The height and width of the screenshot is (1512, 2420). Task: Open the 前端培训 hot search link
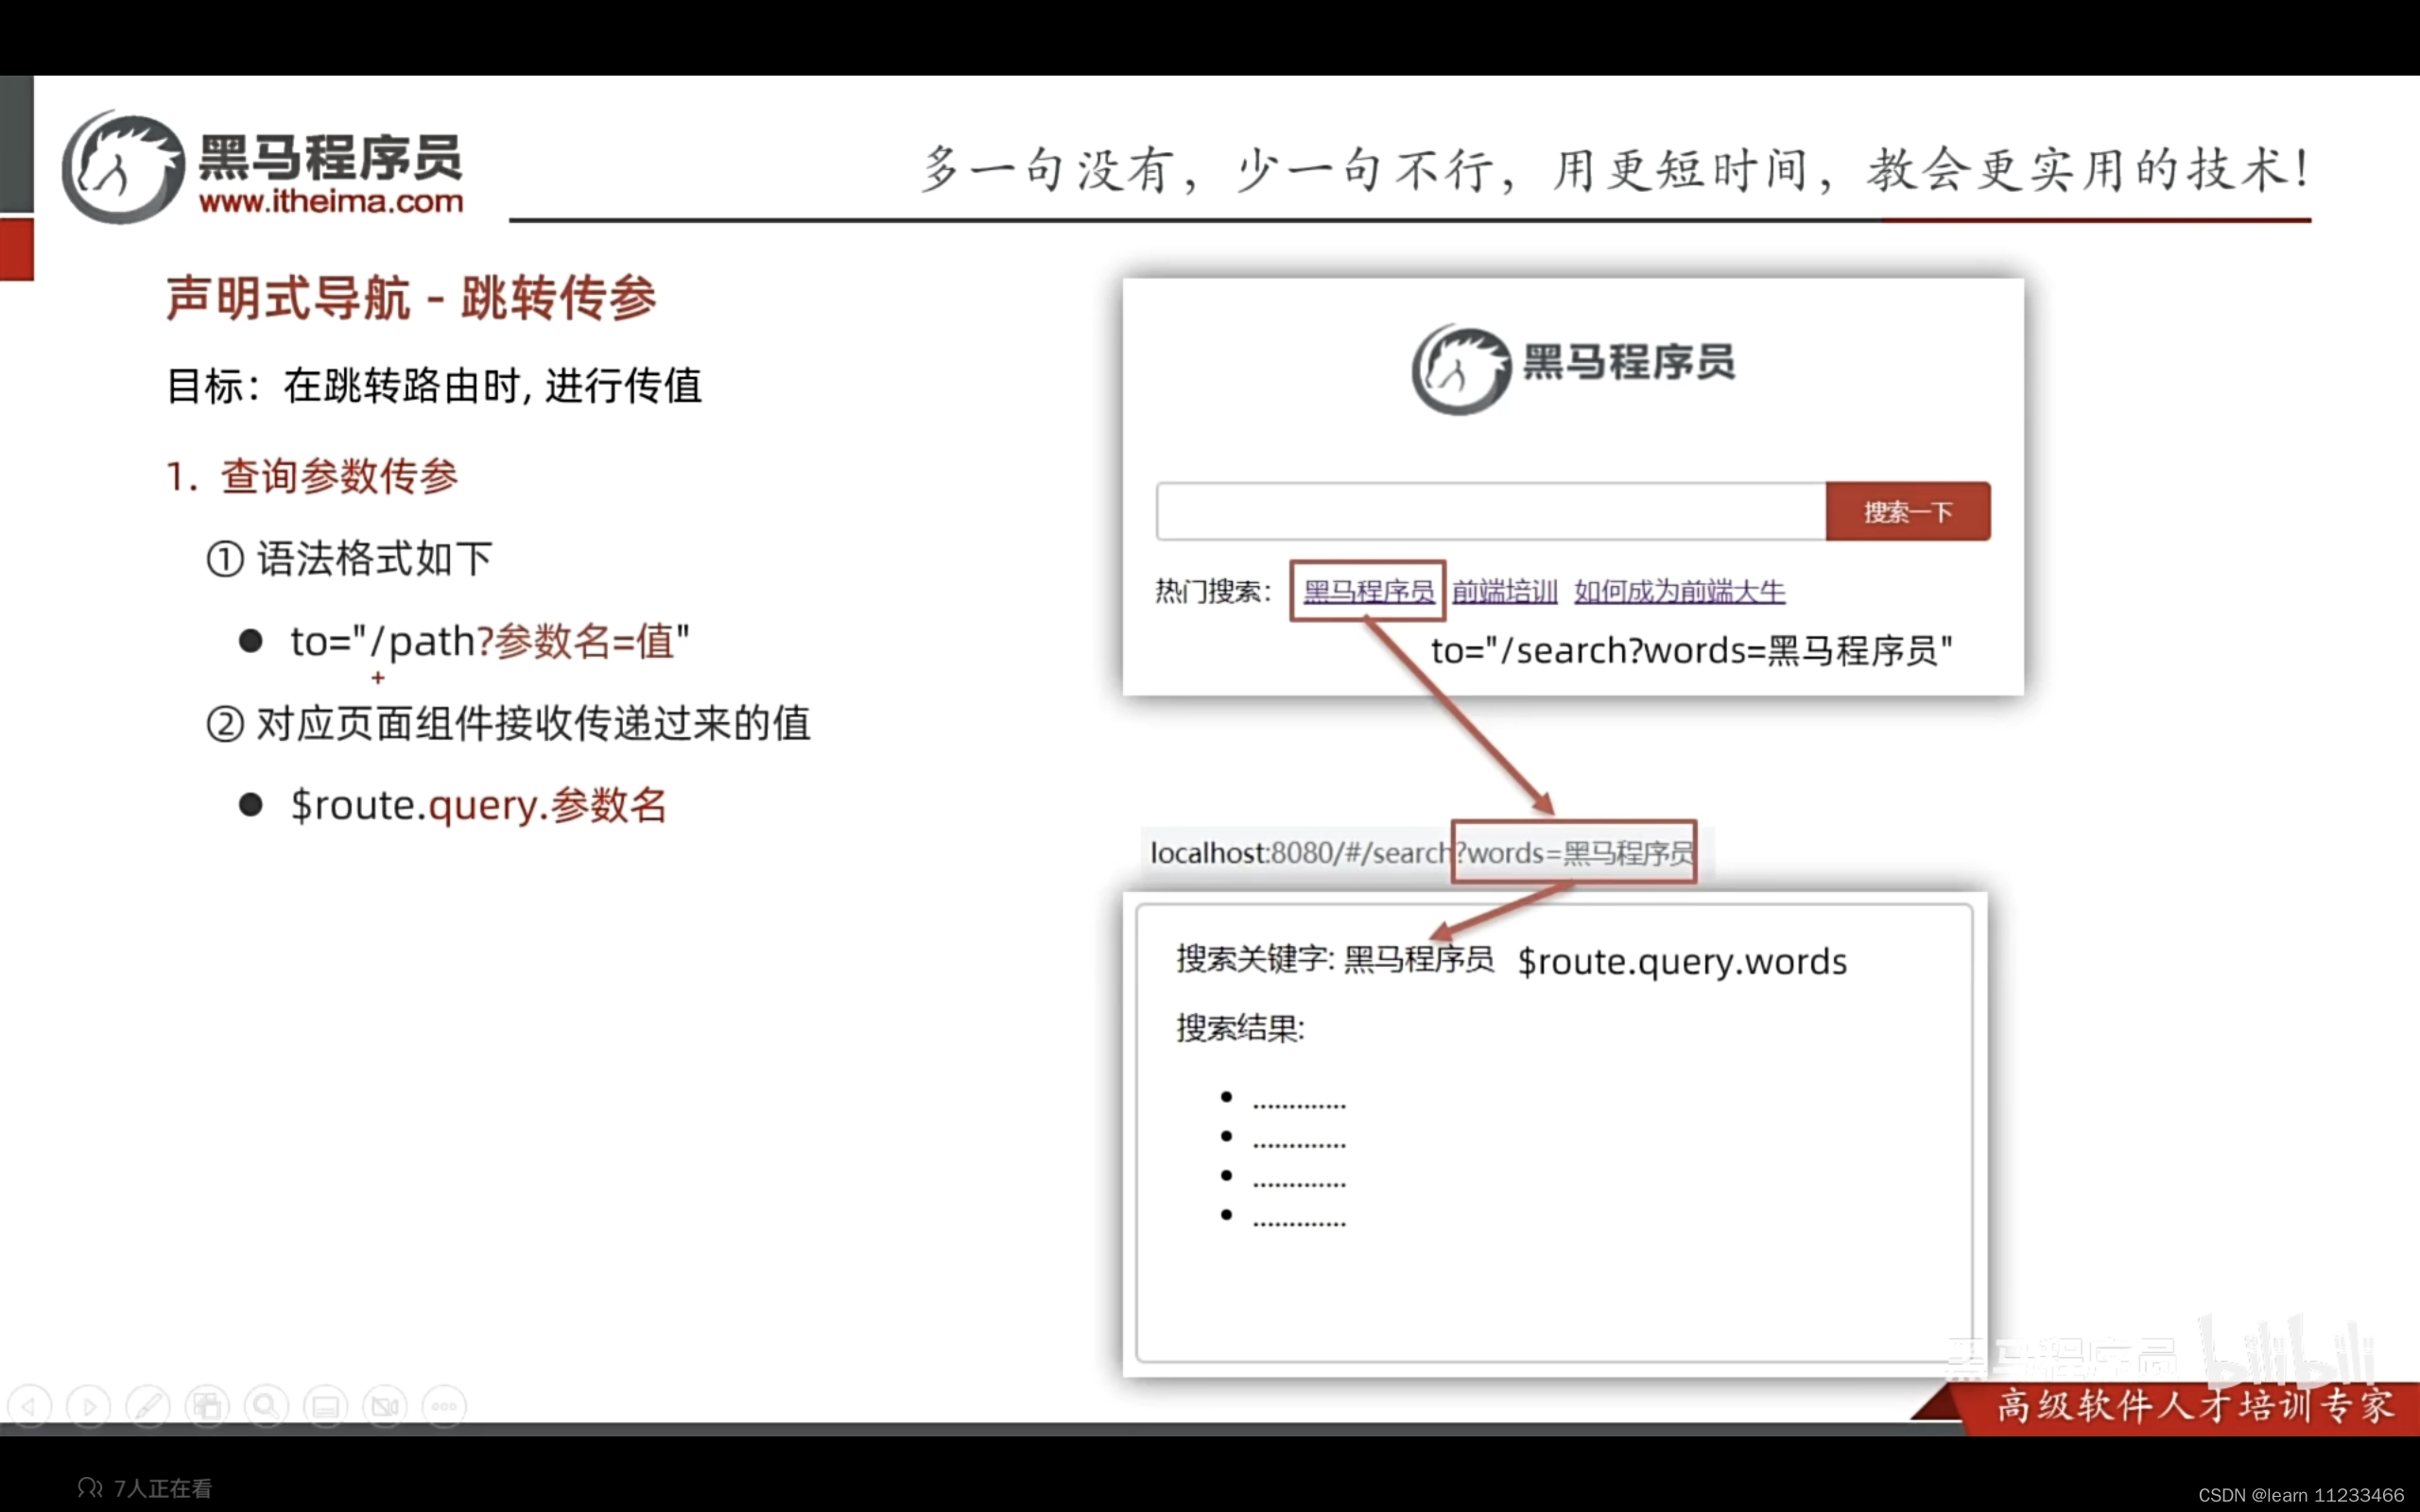(1505, 591)
